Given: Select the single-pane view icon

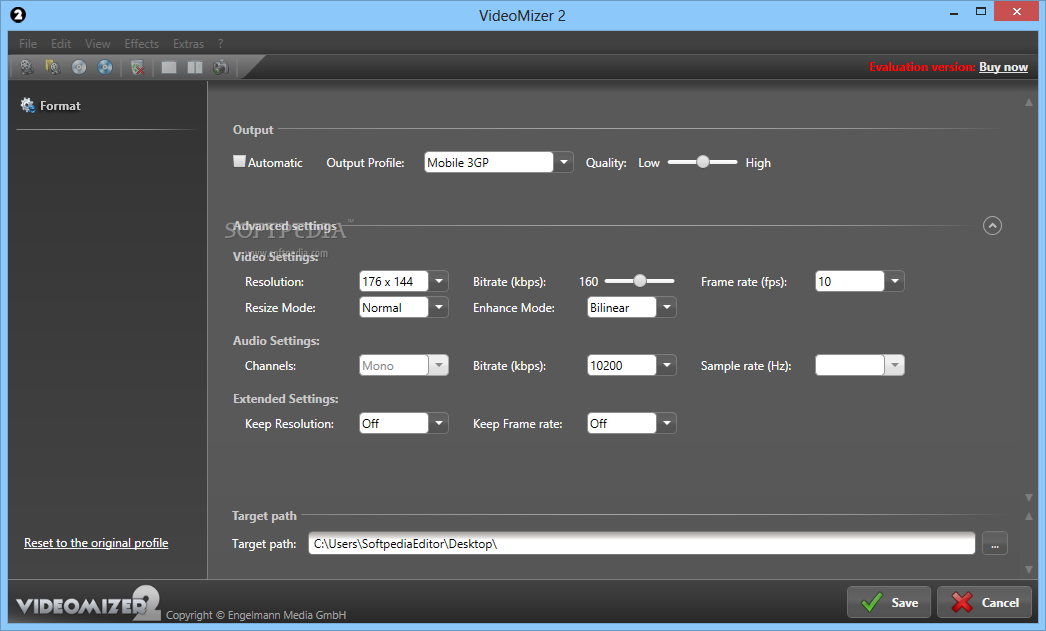Looking at the screenshot, I should click(x=169, y=67).
